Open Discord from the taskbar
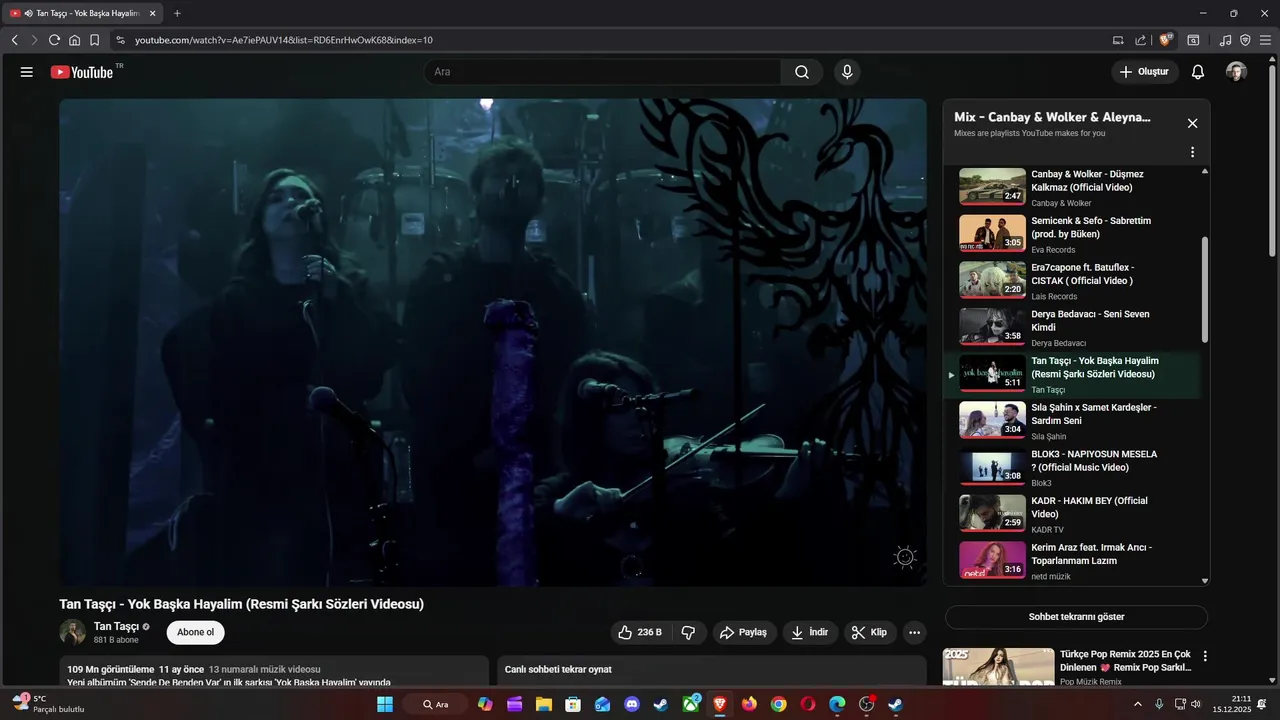Screen dimensions: 1280x720 coord(631,704)
